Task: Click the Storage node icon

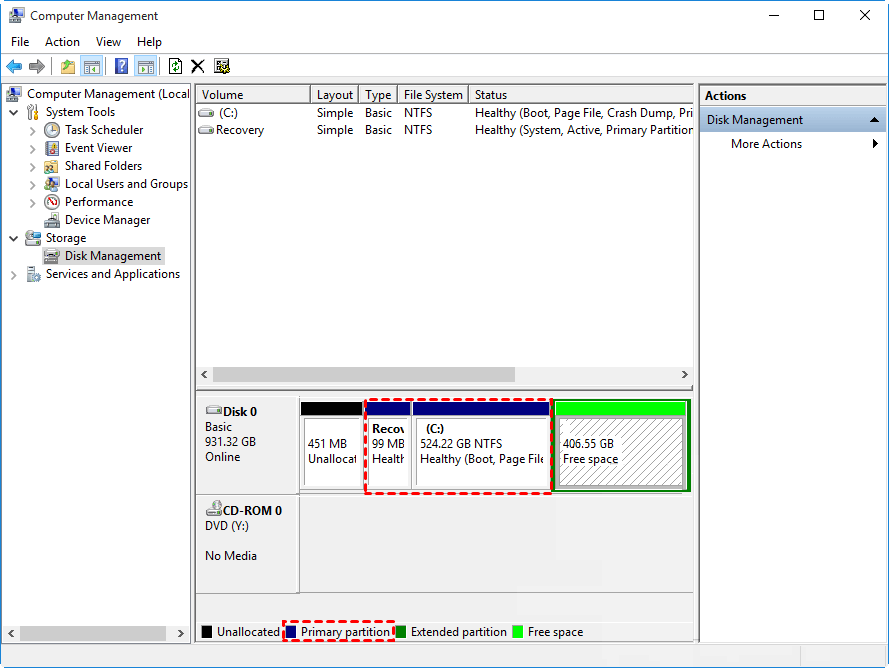Action: tap(33, 238)
